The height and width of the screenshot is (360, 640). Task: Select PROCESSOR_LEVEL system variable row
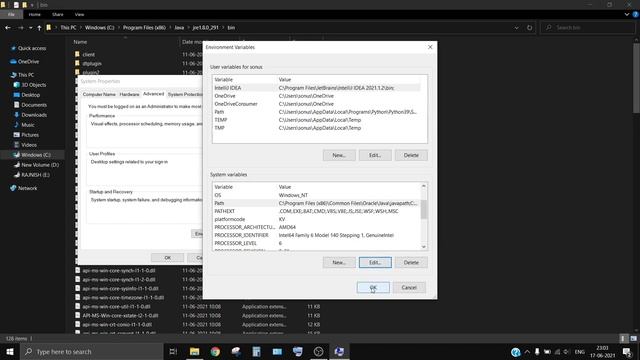[317, 243]
